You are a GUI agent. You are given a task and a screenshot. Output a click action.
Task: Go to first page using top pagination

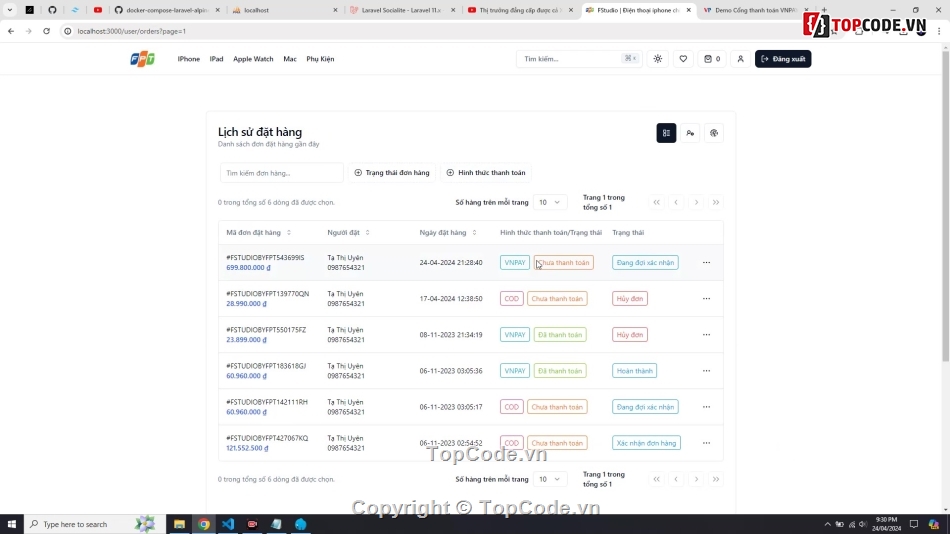pyautogui.click(x=656, y=202)
